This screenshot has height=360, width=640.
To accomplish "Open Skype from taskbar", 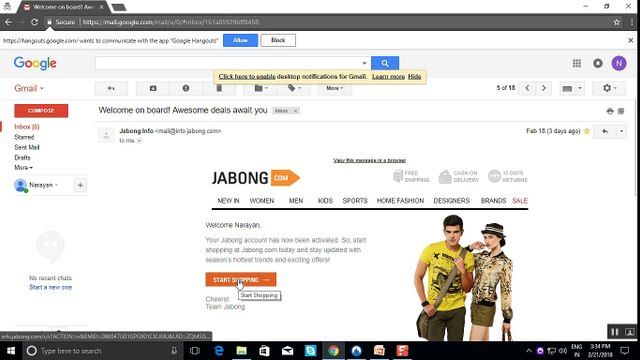I will [310, 351].
